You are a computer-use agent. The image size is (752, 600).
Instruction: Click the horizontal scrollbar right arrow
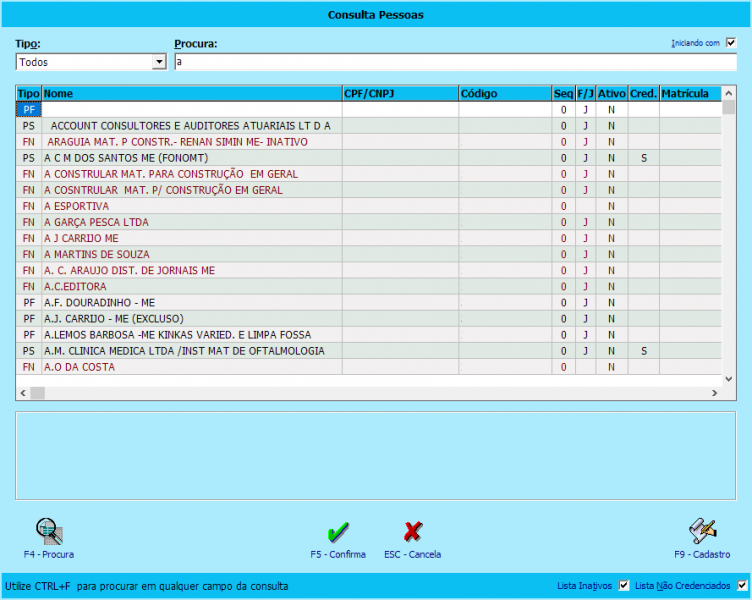[x=715, y=393]
